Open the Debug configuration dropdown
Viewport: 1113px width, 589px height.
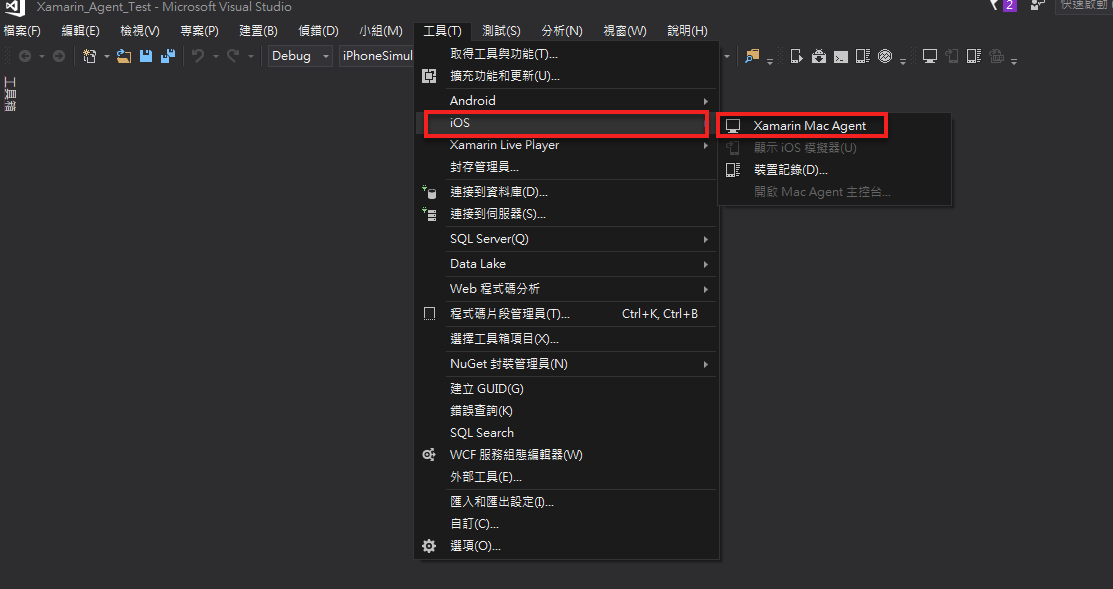(x=299, y=56)
